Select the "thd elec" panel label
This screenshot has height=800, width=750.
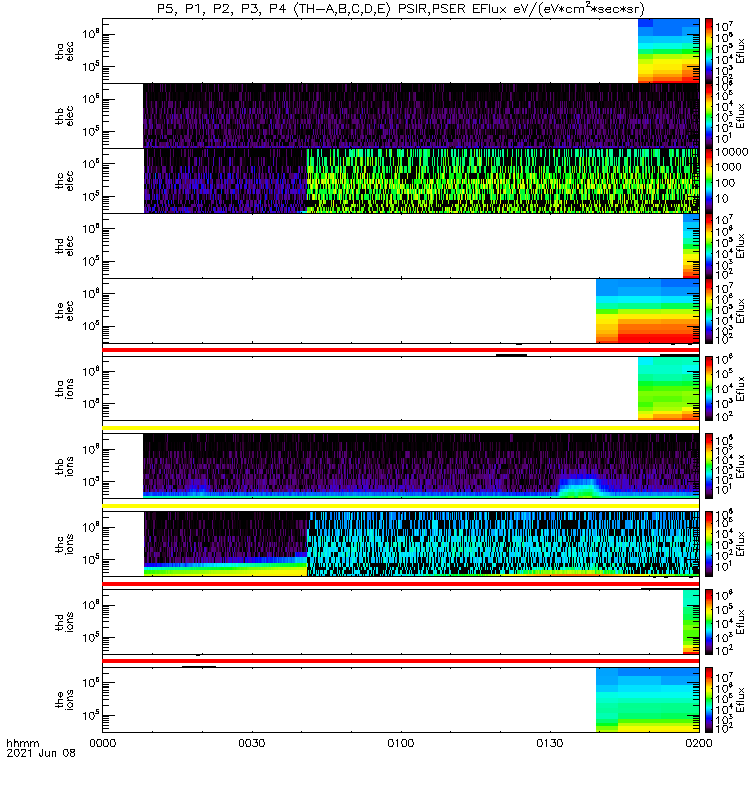(64, 245)
